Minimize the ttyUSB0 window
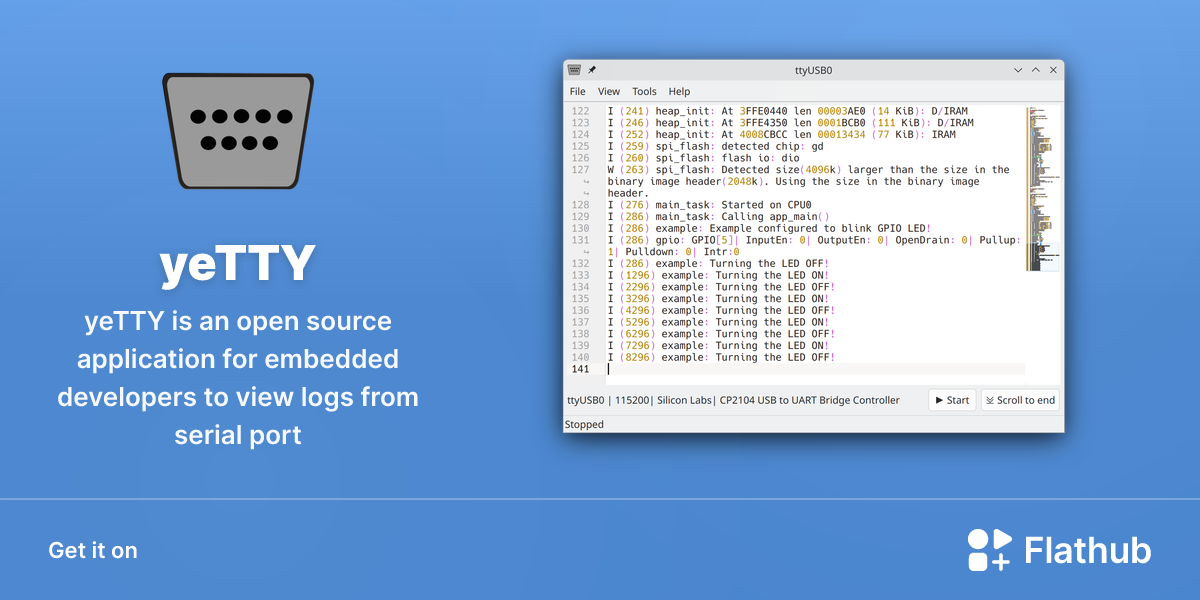Image resolution: width=1200 pixels, height=600 pixels. pos(1018,70)
